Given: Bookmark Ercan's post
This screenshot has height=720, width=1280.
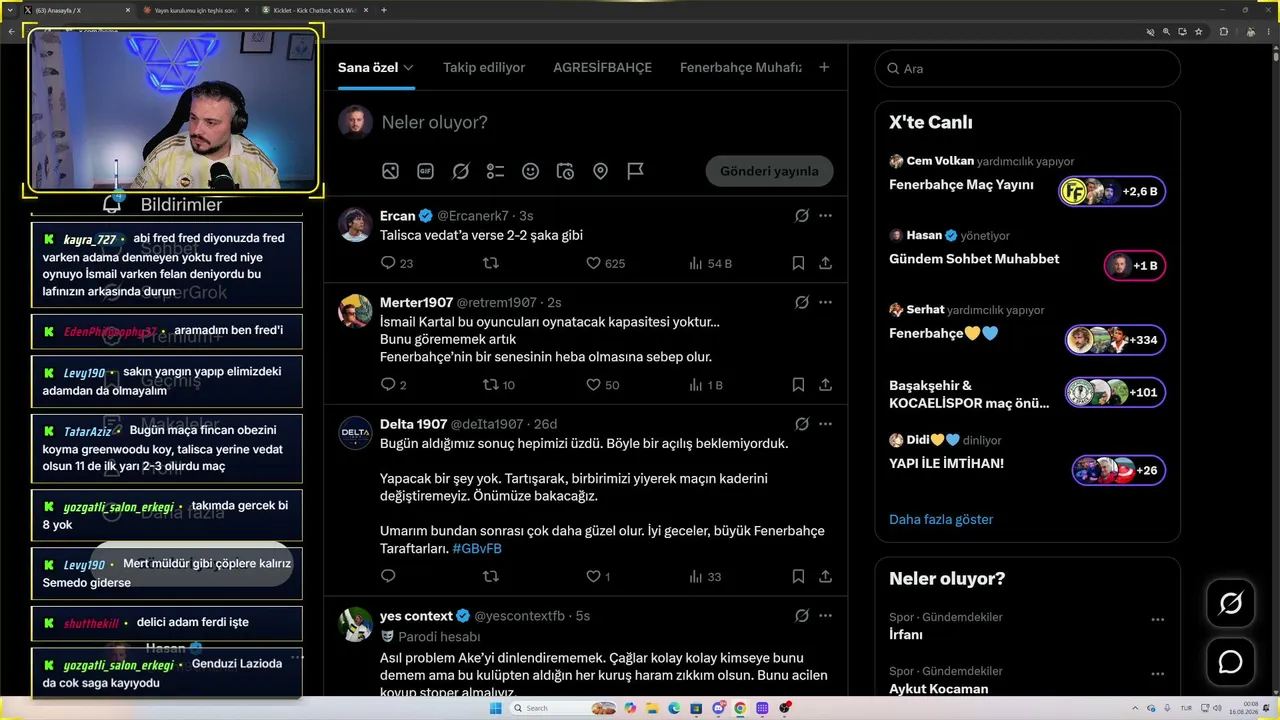Looking at the screenshot, I should 798,263.
